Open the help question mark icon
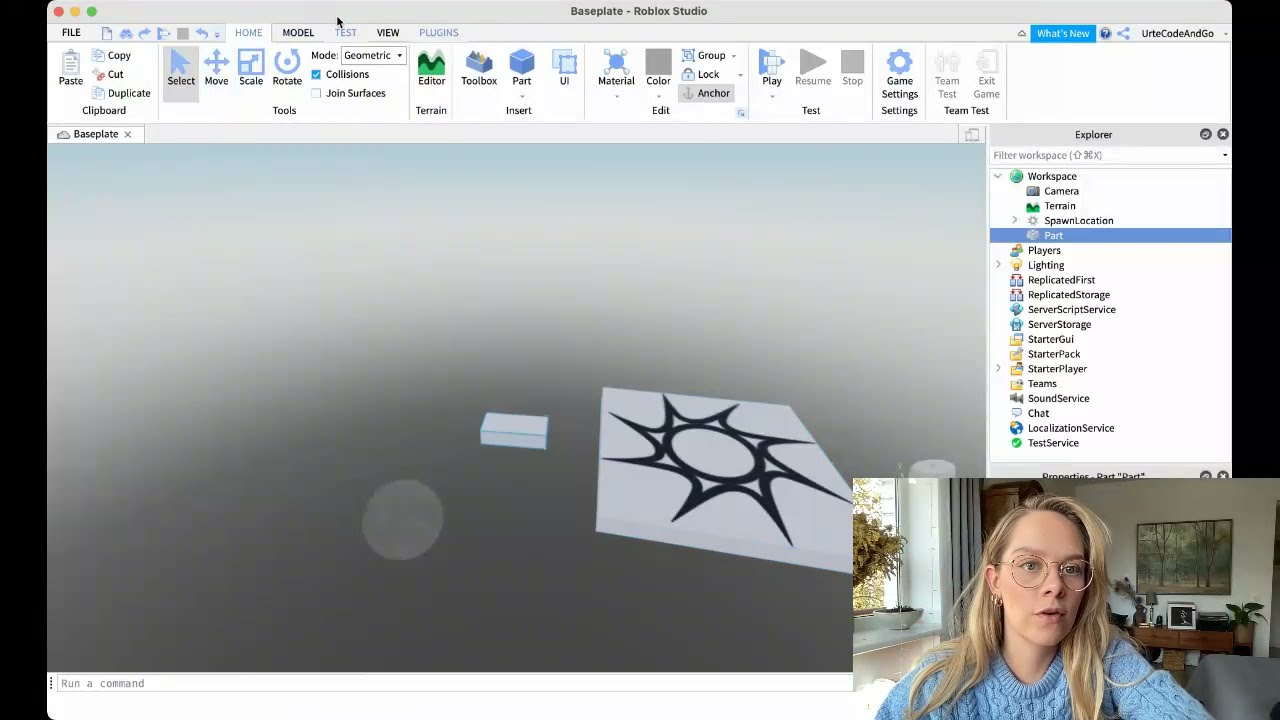Viewport: 1280px width, 720px height. (1105, 33)
